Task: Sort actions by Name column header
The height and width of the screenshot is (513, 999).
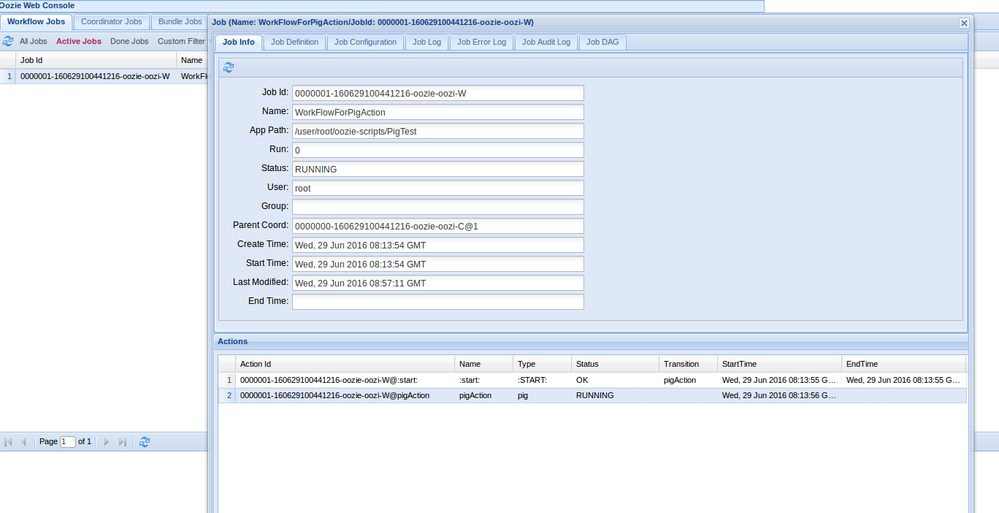Action: pyautogui.click(x=484, y=364)
